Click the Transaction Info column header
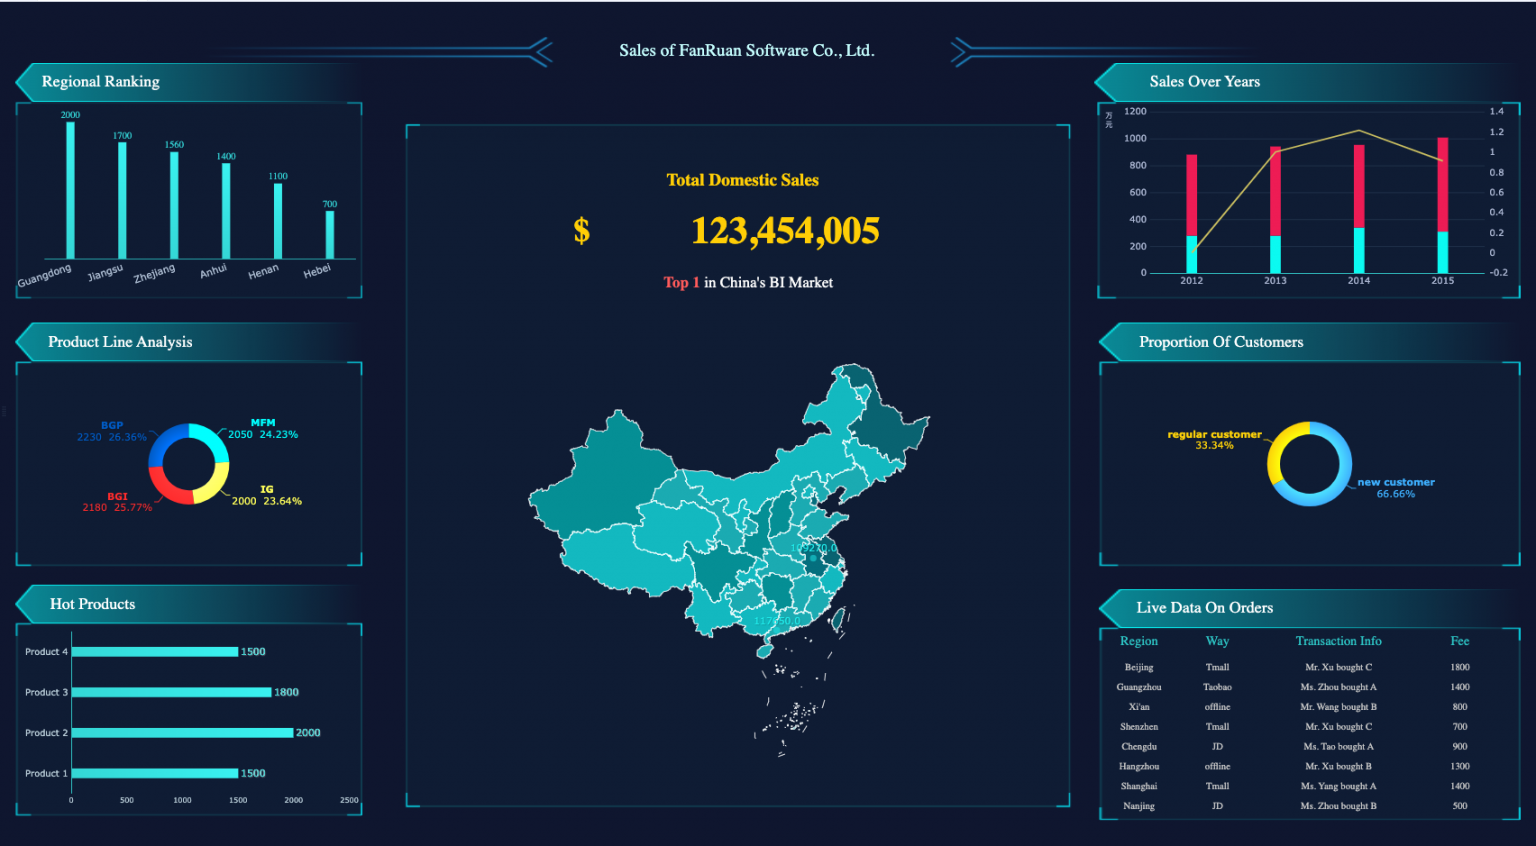 (x=1338, y=641)
